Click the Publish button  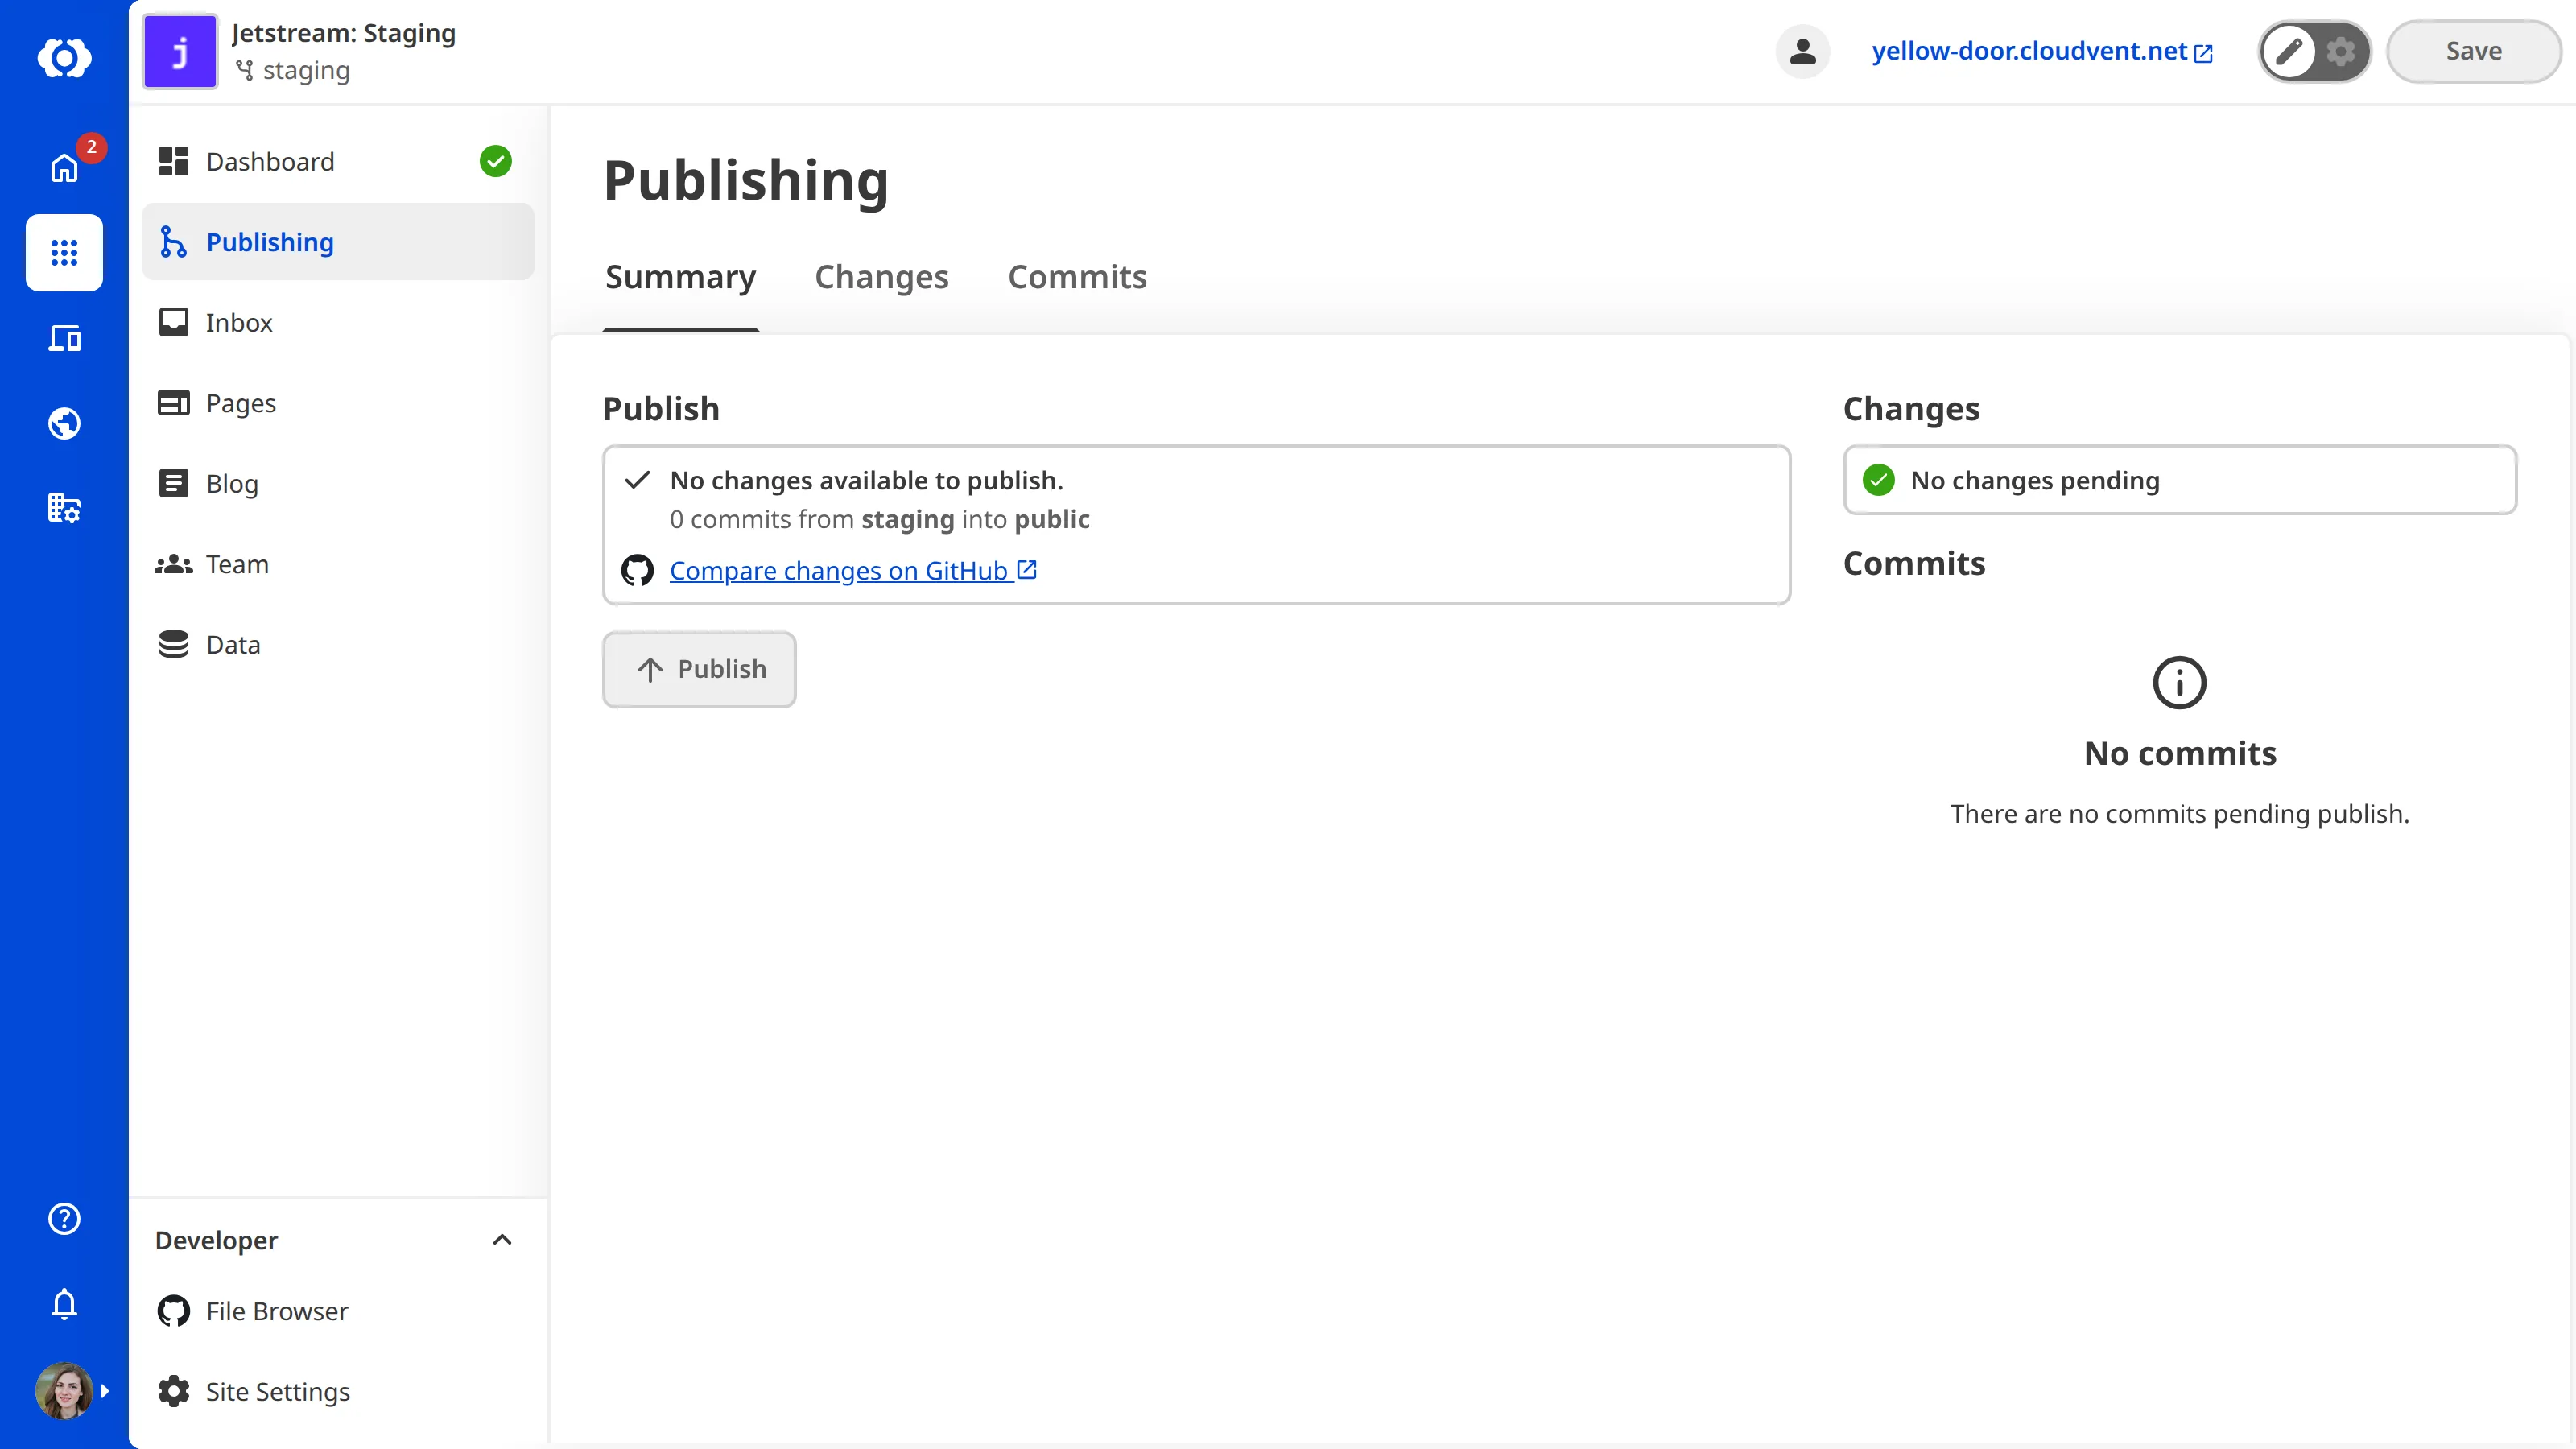[x=699, y=669]
